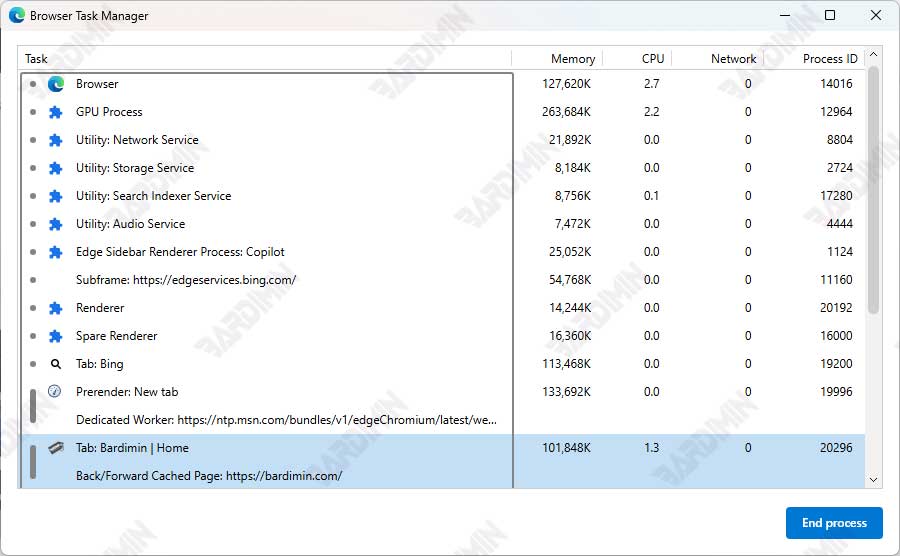This screenshot has width=900, height=556.
Task: Click the puzzle icon for Edge Sidebar Renderer Process
Action: [x=56, y=252]
